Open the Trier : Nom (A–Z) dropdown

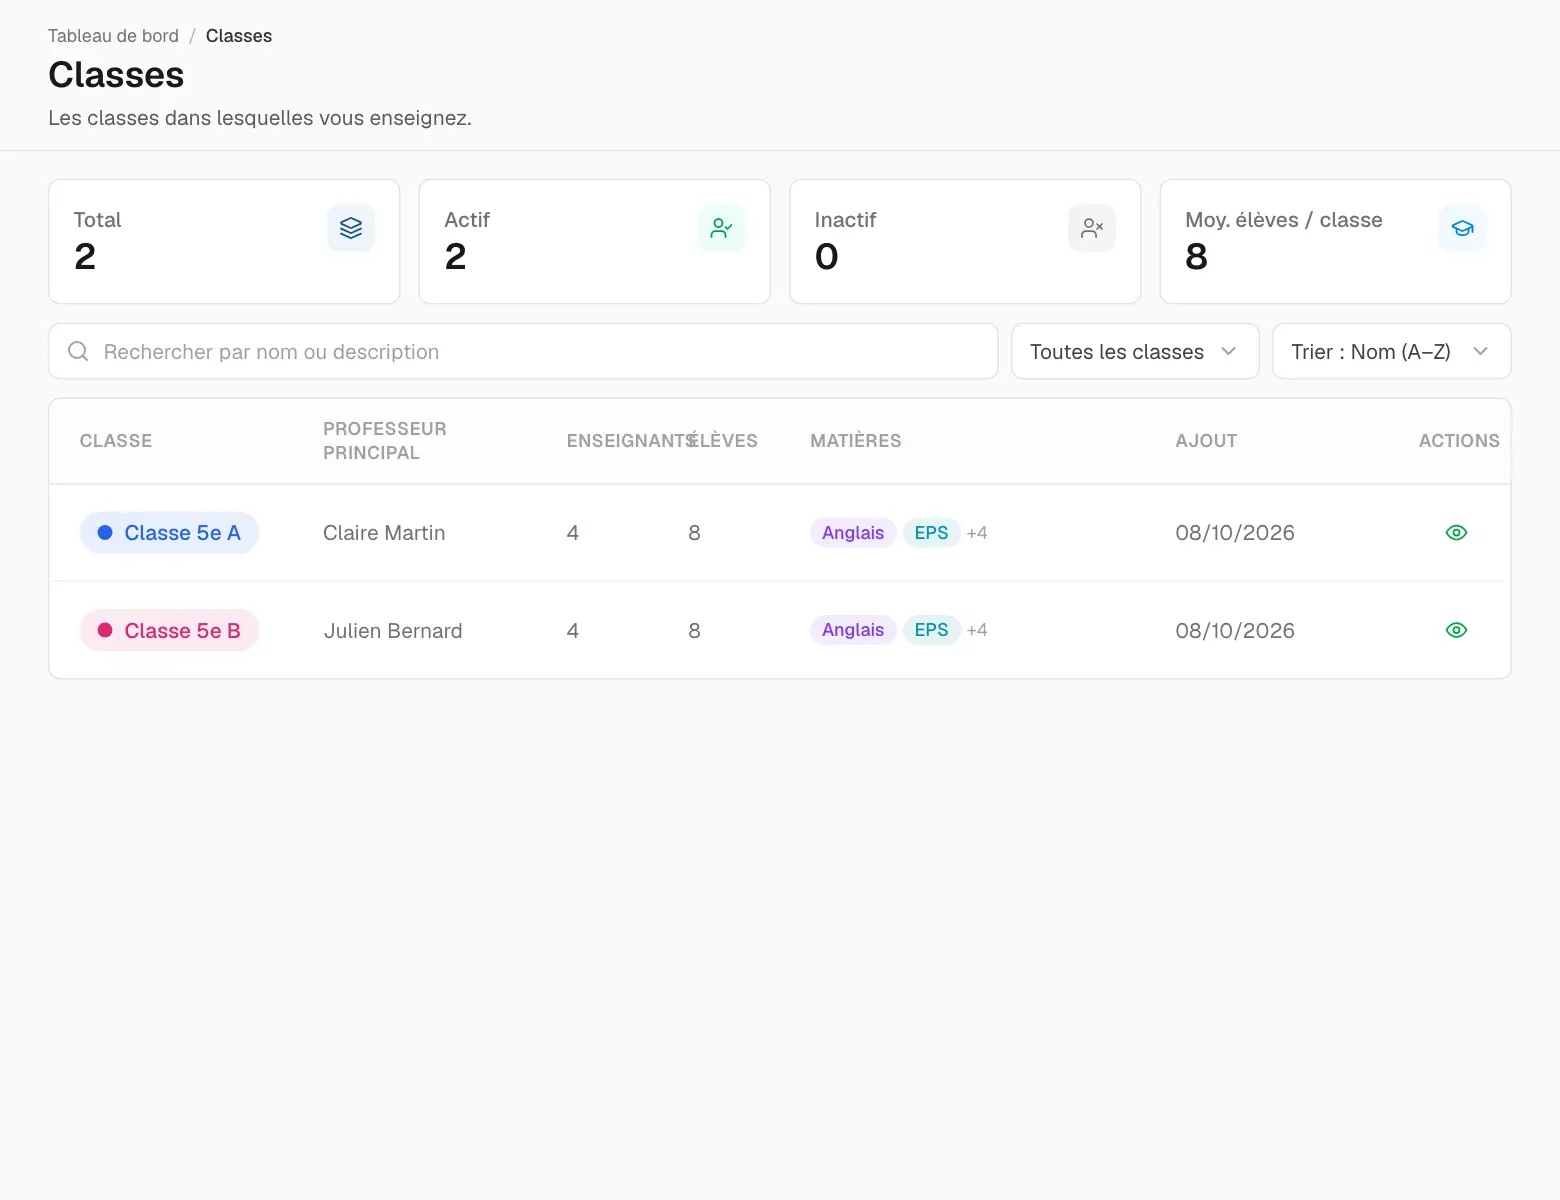click(1391, 351)
